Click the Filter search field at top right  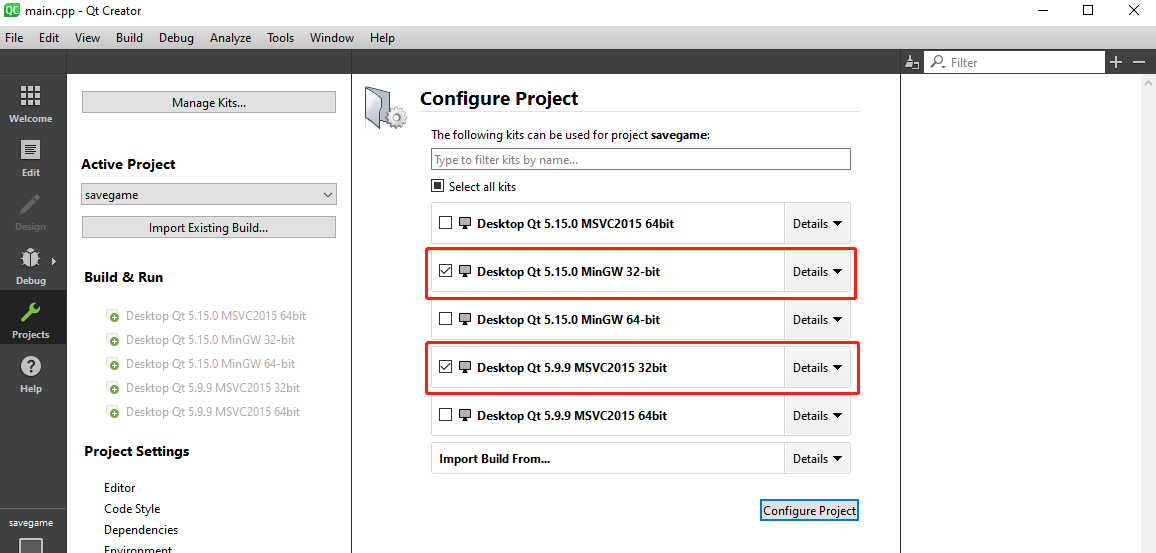[x=1014, y=63]
